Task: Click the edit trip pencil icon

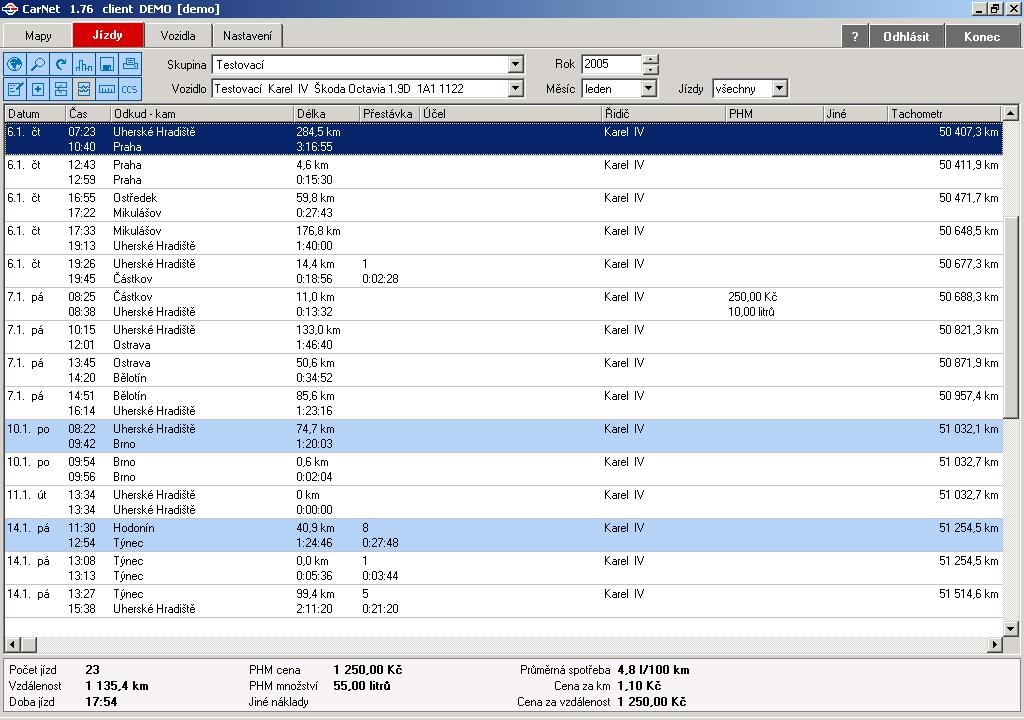Action: point(15,88)
